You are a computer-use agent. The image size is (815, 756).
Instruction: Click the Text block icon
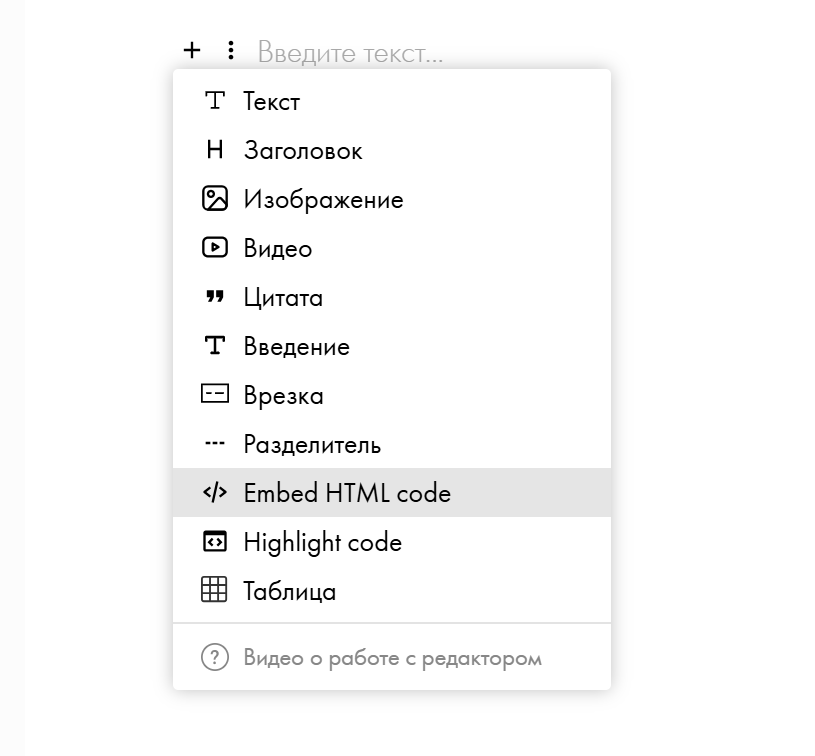[215, 101]
